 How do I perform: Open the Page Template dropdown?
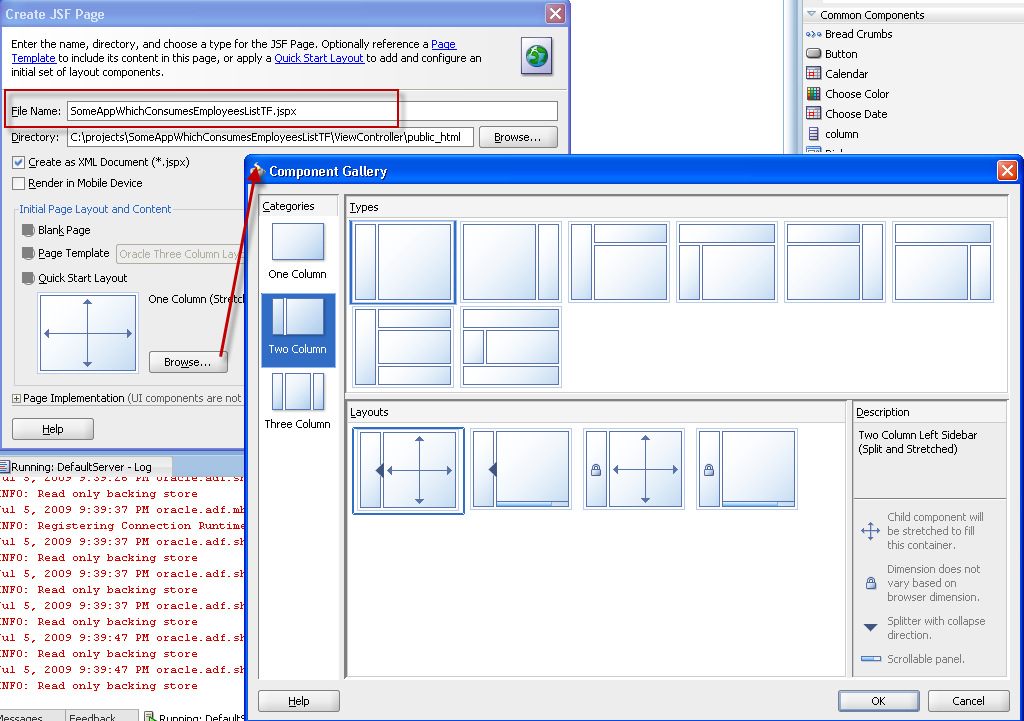180,254
